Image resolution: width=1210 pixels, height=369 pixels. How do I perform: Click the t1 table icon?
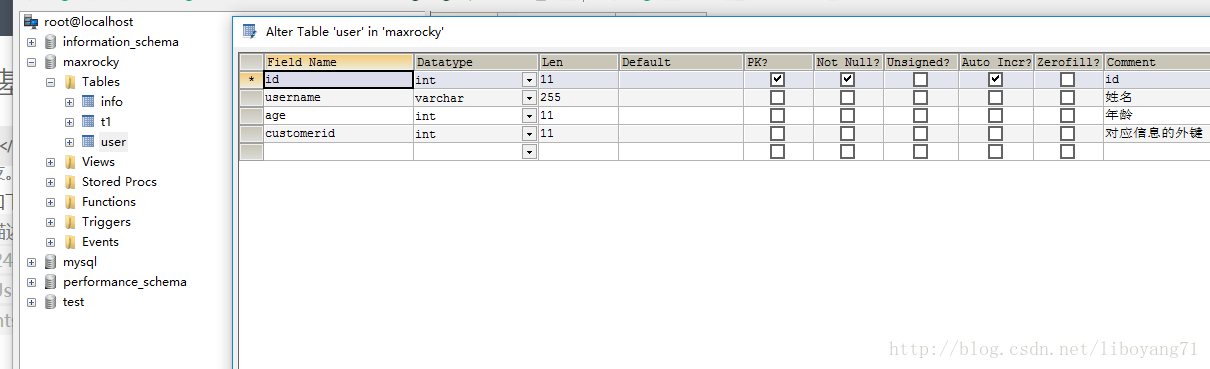coord(88,121)
